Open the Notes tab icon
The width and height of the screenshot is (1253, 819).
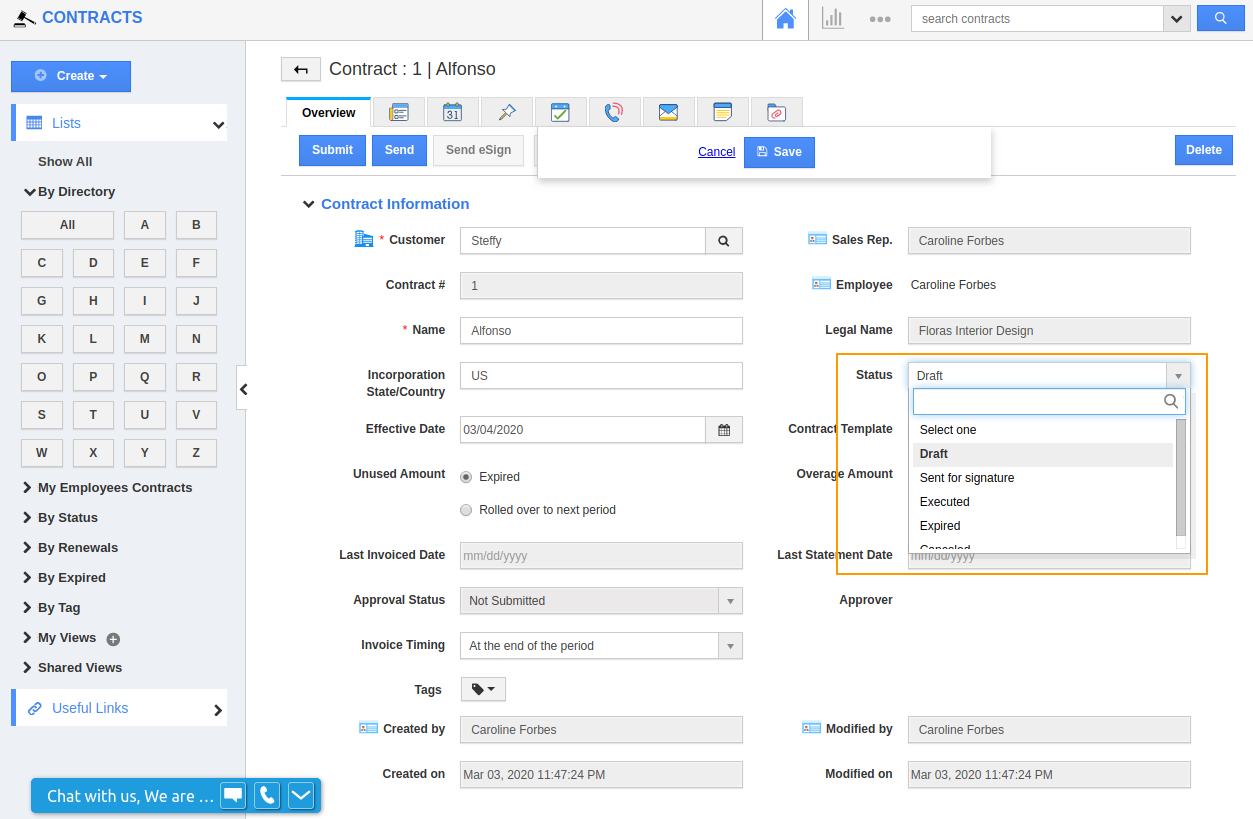(722, 112)
